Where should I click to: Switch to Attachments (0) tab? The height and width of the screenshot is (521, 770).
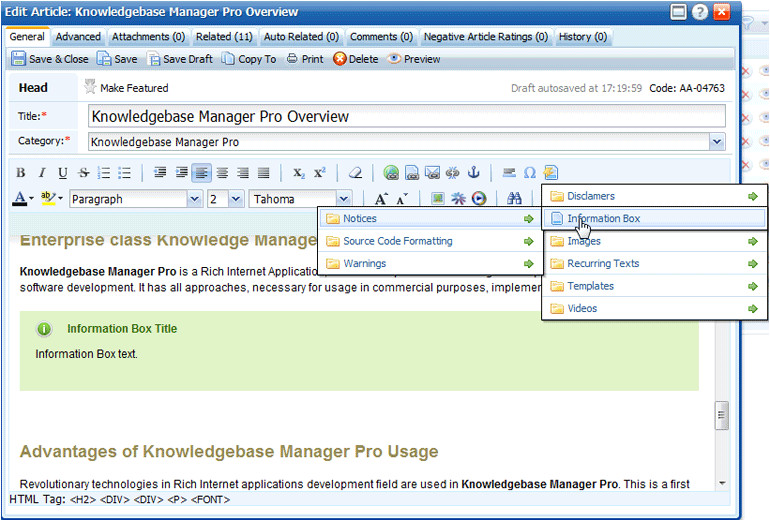coord(148,37)
